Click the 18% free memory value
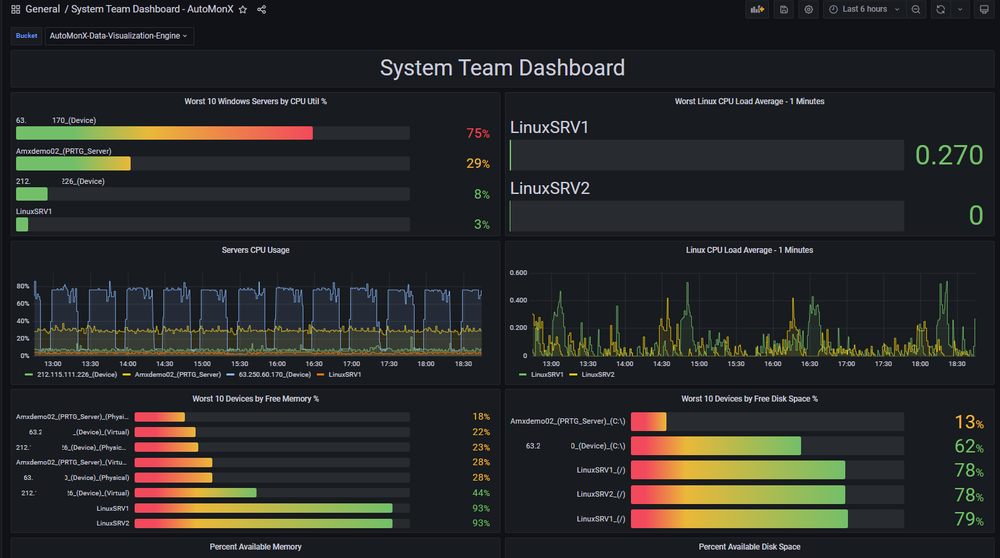Screen dimensions: 1000x558 click(x=481, y=416)
